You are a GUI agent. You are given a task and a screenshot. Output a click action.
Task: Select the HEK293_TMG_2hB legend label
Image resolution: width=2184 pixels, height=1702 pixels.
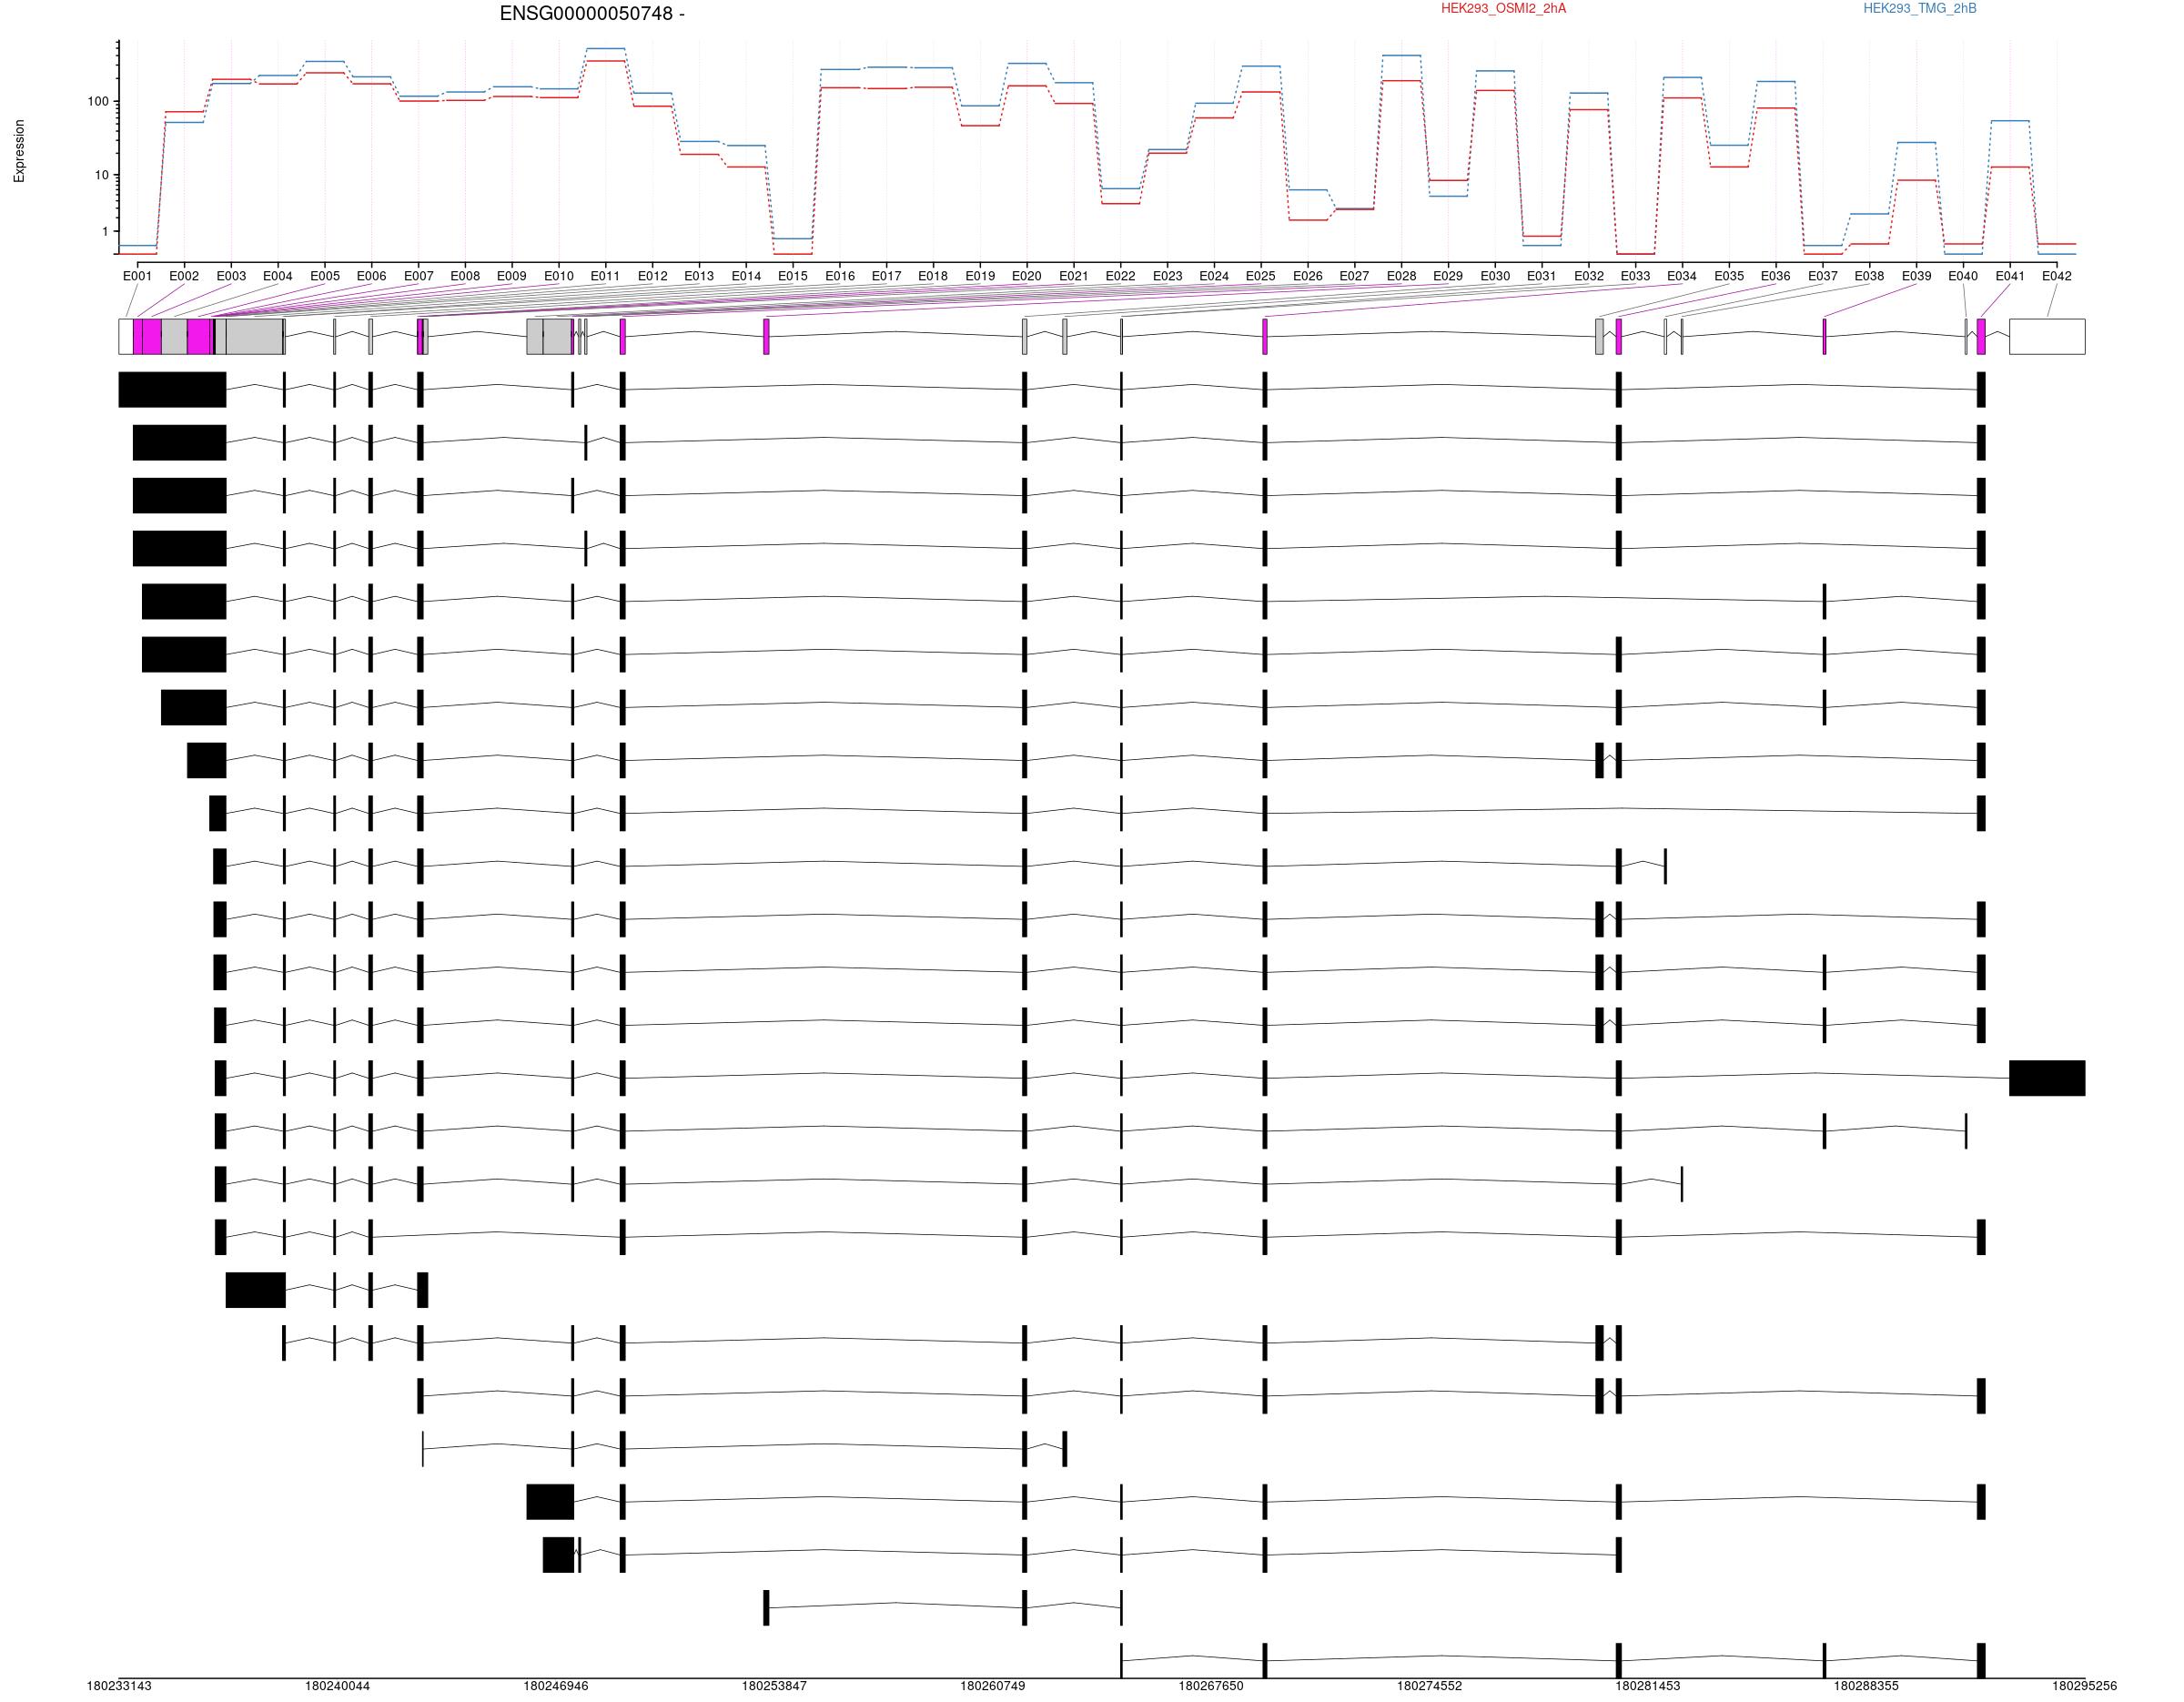tap(1919, 9)
